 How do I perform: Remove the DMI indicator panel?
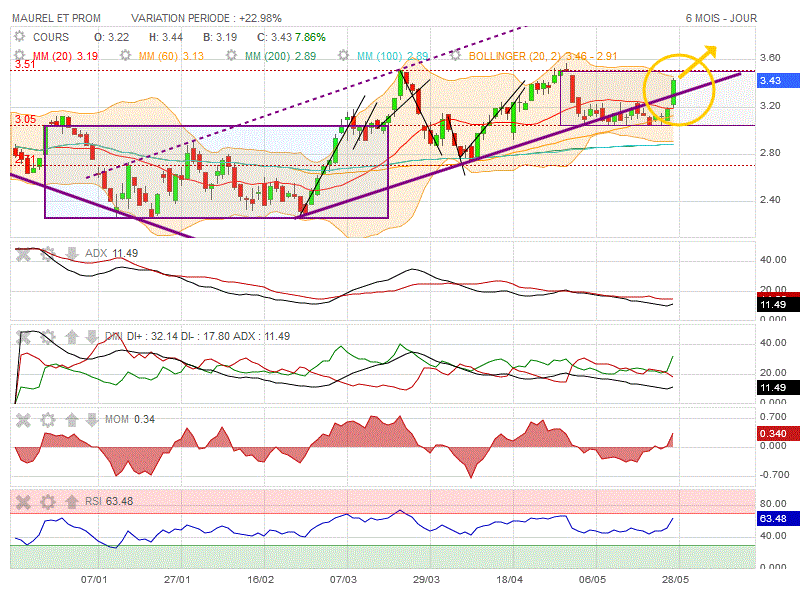coord(23,337)
